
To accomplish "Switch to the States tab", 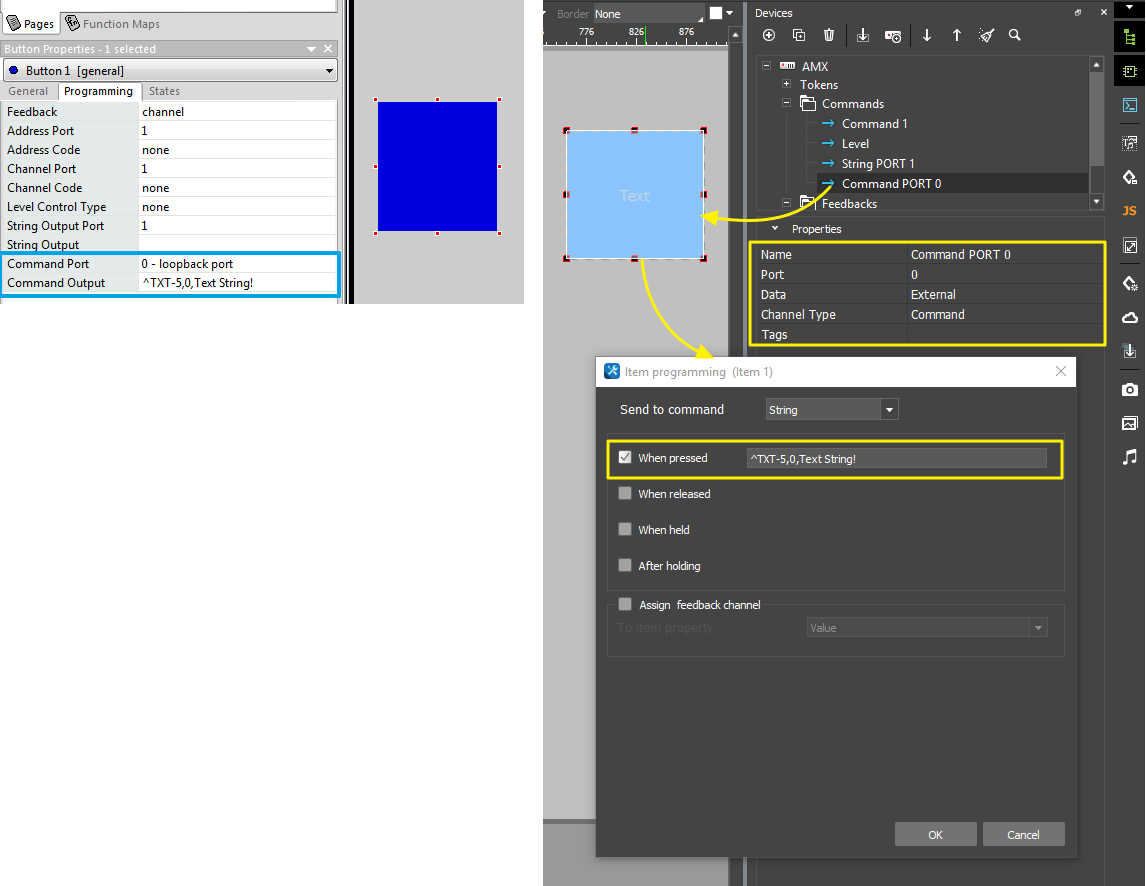I will (x=164, y=91).
